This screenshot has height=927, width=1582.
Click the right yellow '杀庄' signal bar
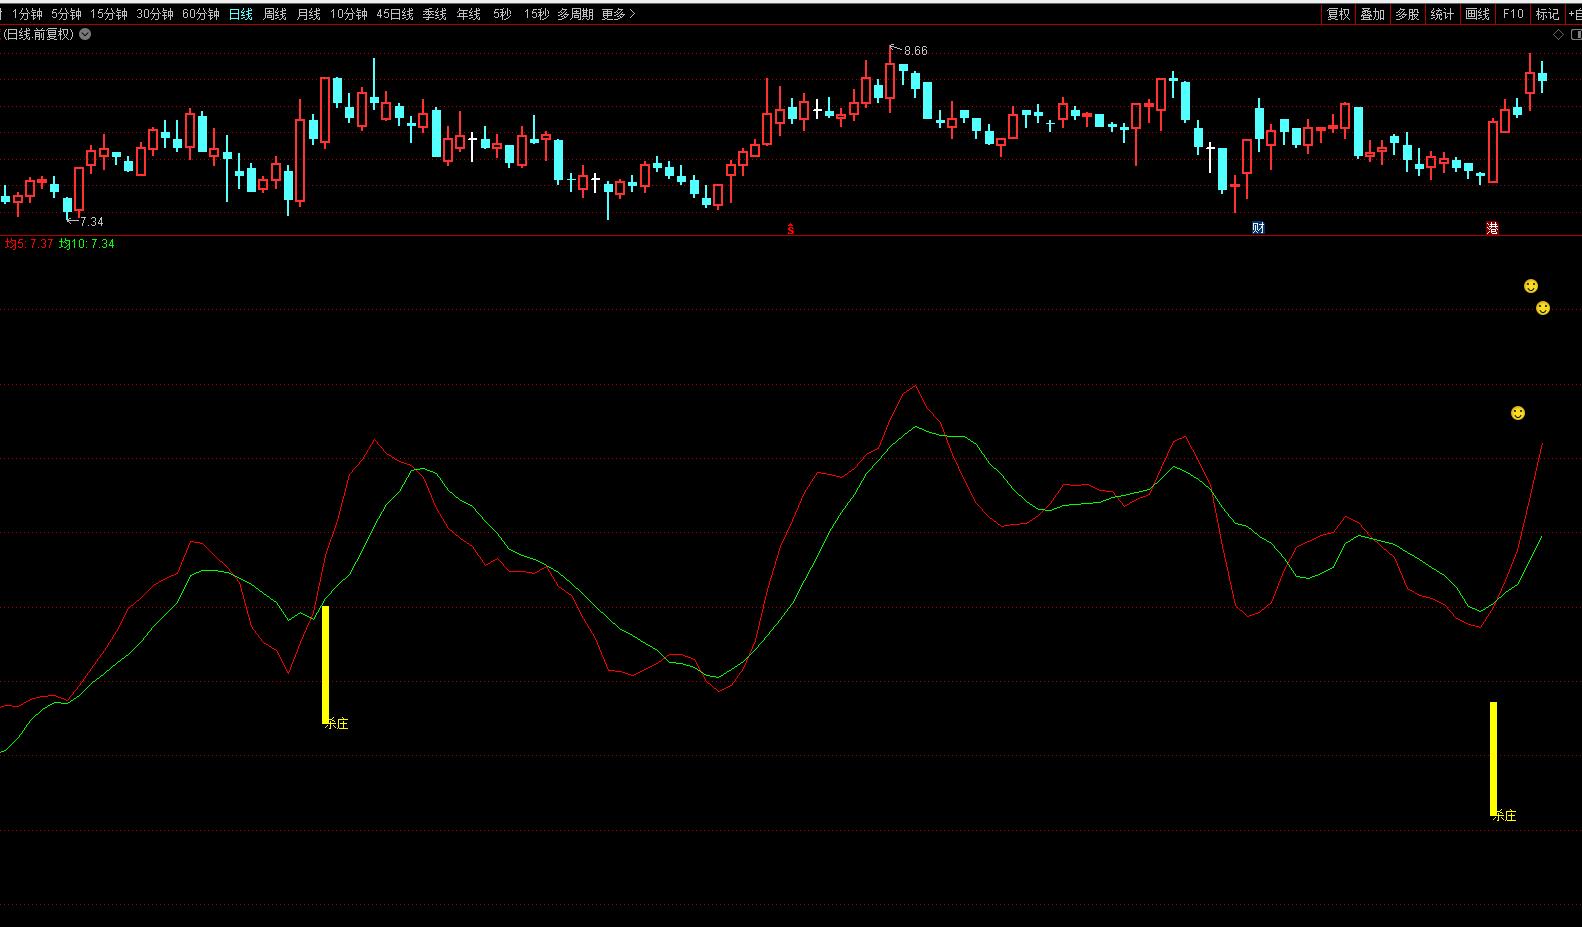tap(1493, 758)
